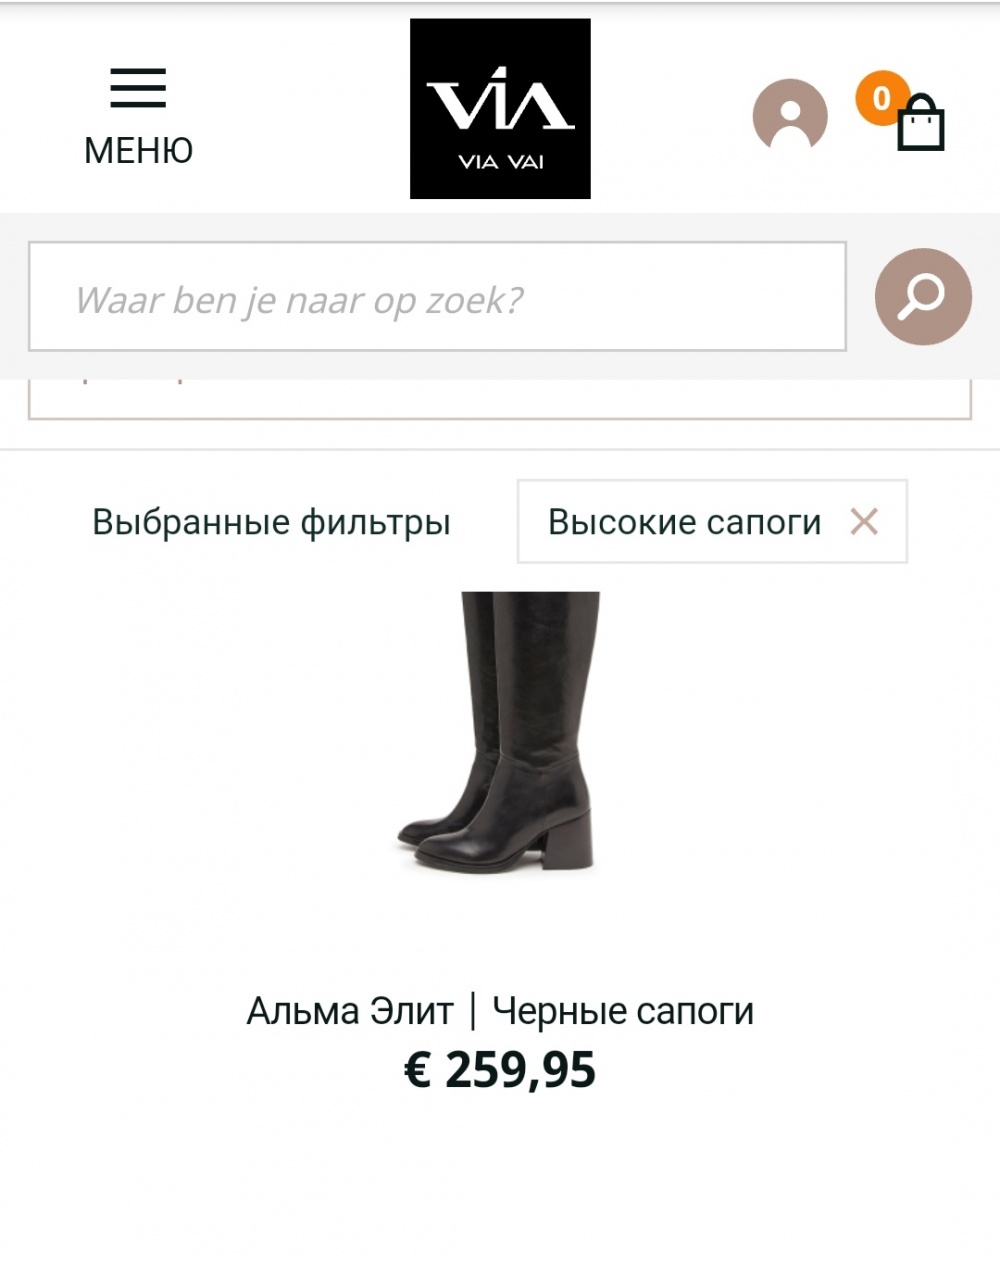This screenshot has width=1000, height=1262.
Task: Open the Альма Элит product name link
Action: pyautogui.click(x=350, y=1011)
